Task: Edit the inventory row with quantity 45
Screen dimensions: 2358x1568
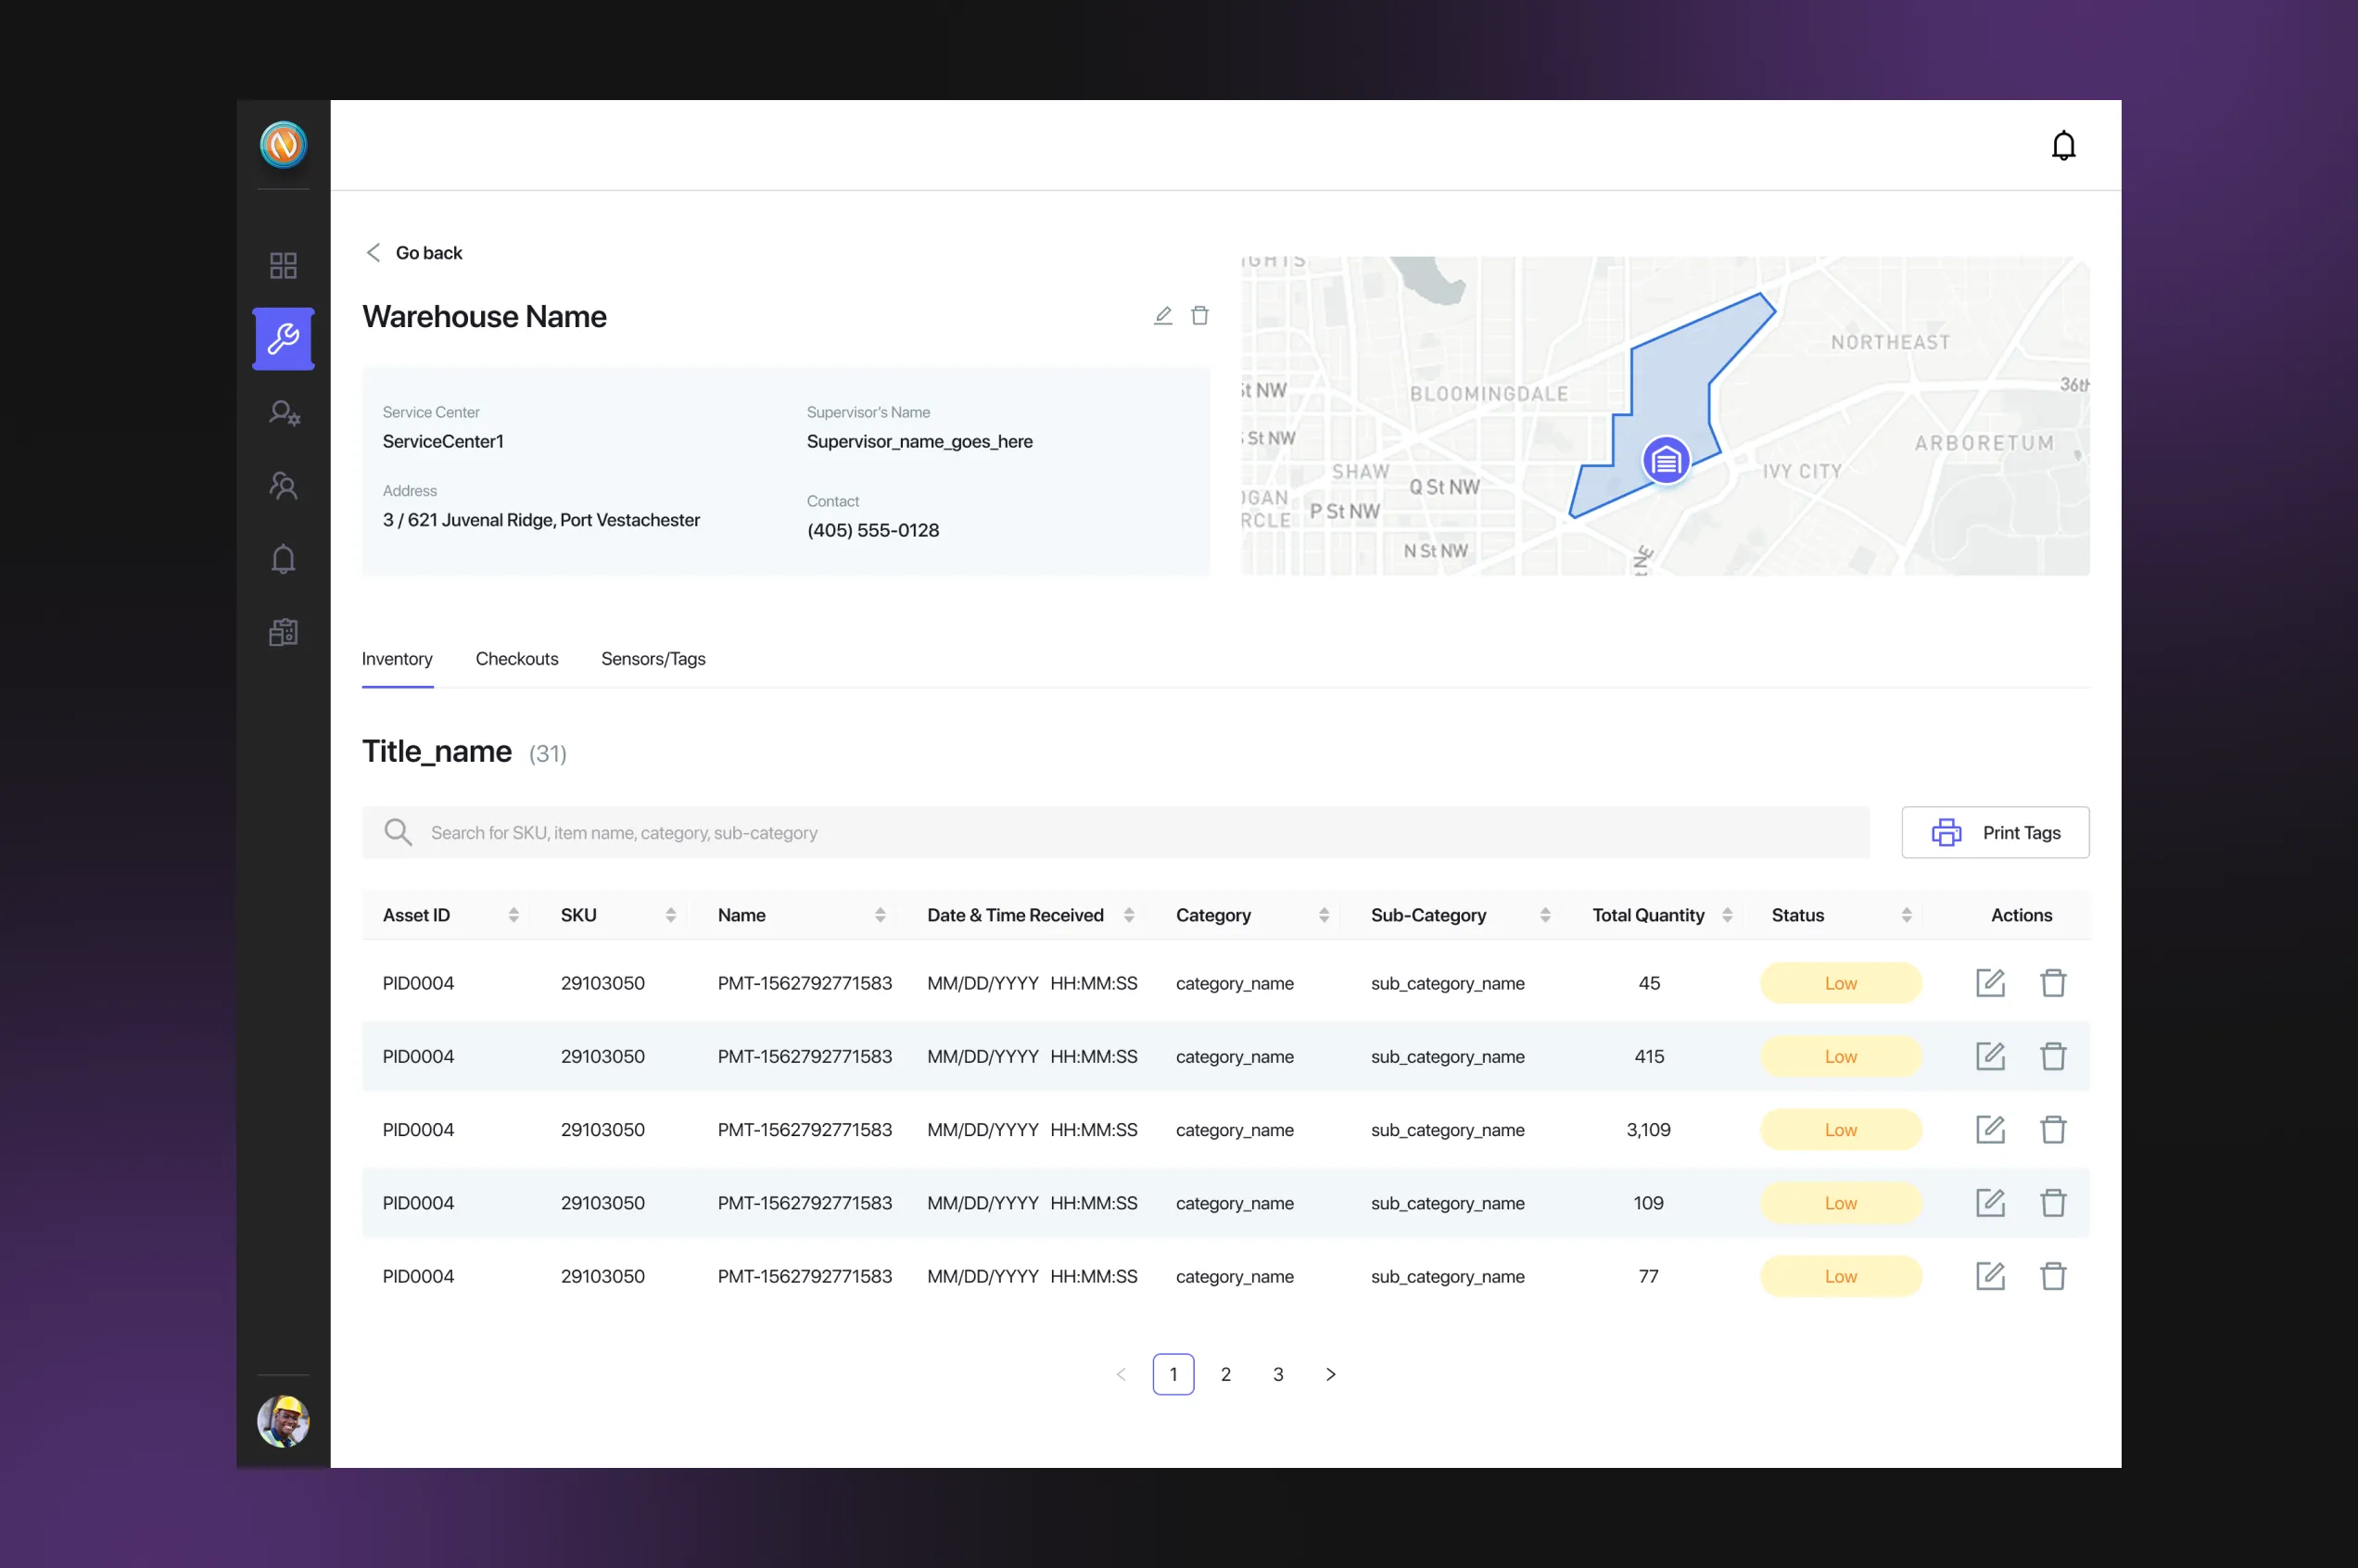Action: click(1990, 983)
